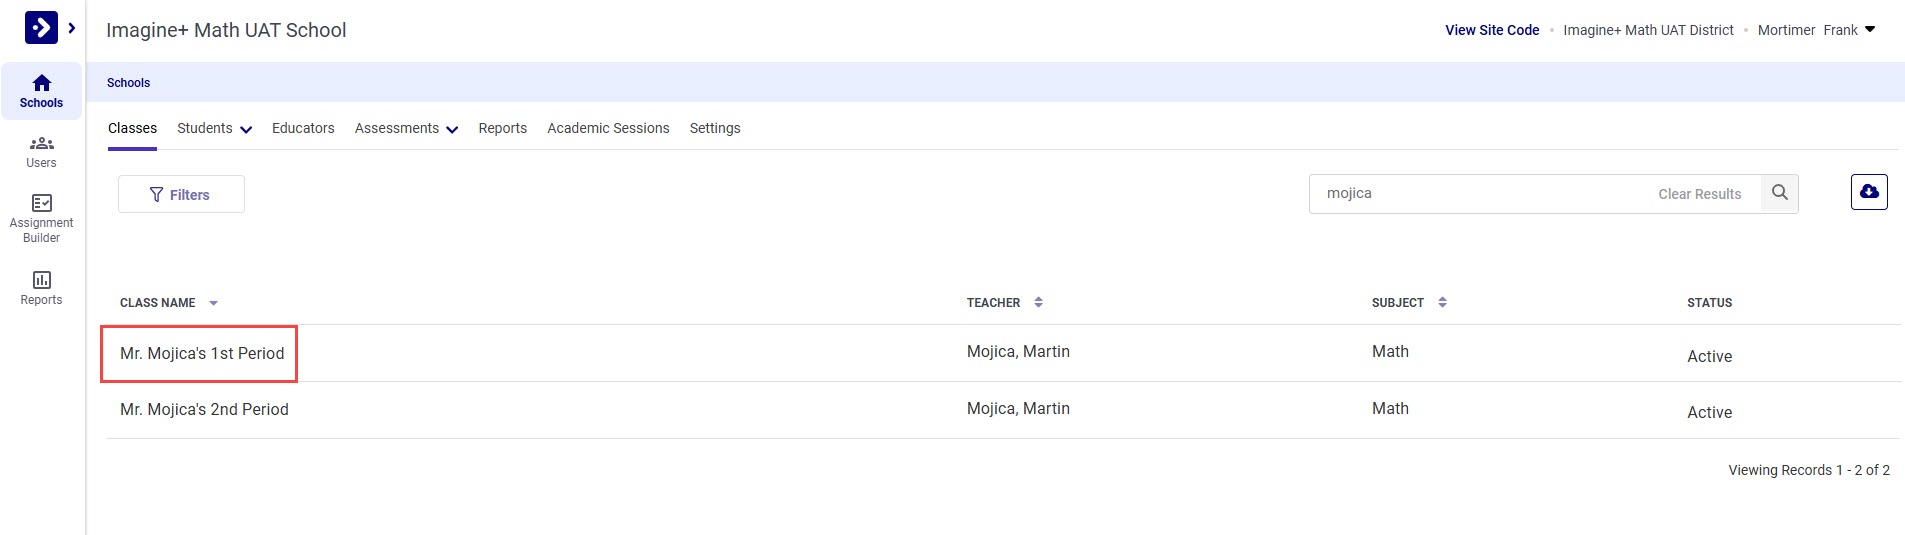Click the cloud download icon button

tap(1868, 192)
